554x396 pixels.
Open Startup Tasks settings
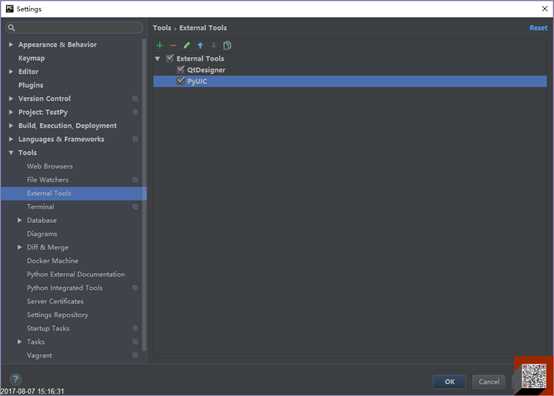tap(48, 328)
